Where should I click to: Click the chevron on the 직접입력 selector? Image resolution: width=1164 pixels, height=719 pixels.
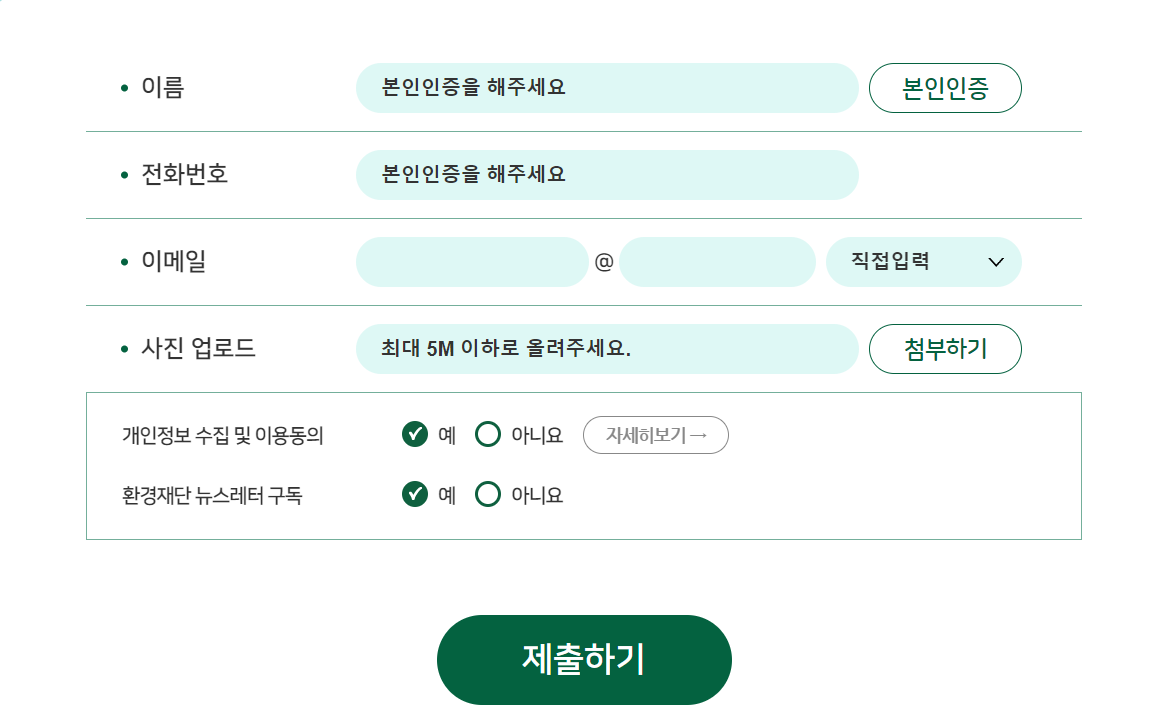pos(995,261)
